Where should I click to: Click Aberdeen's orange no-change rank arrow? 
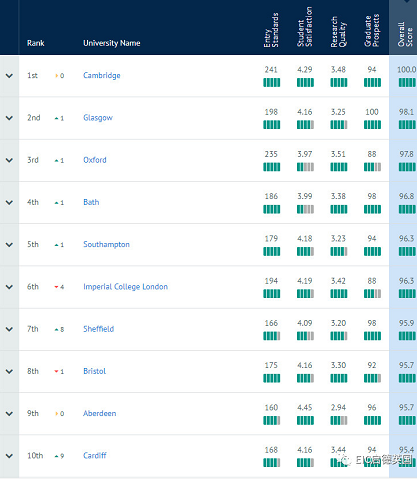[x=57, y=414]
